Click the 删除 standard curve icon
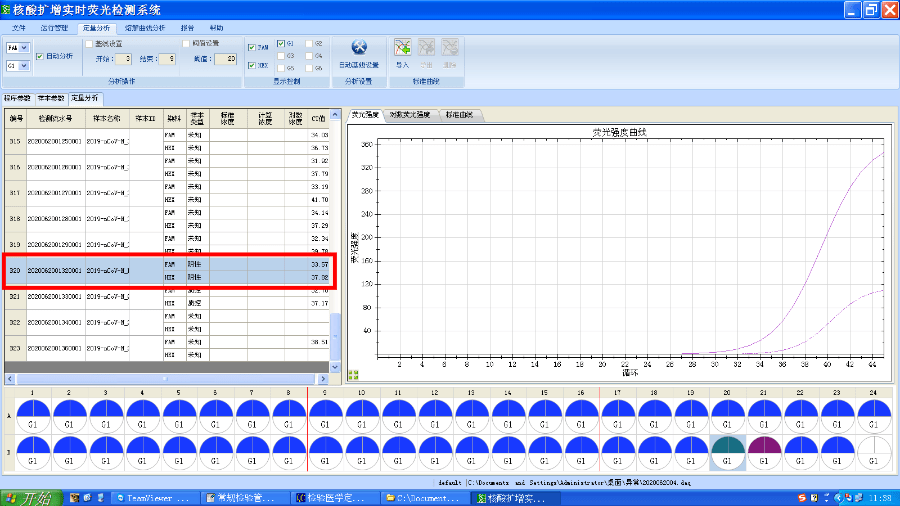Screen dimensions: 900x506 (449, 48)
